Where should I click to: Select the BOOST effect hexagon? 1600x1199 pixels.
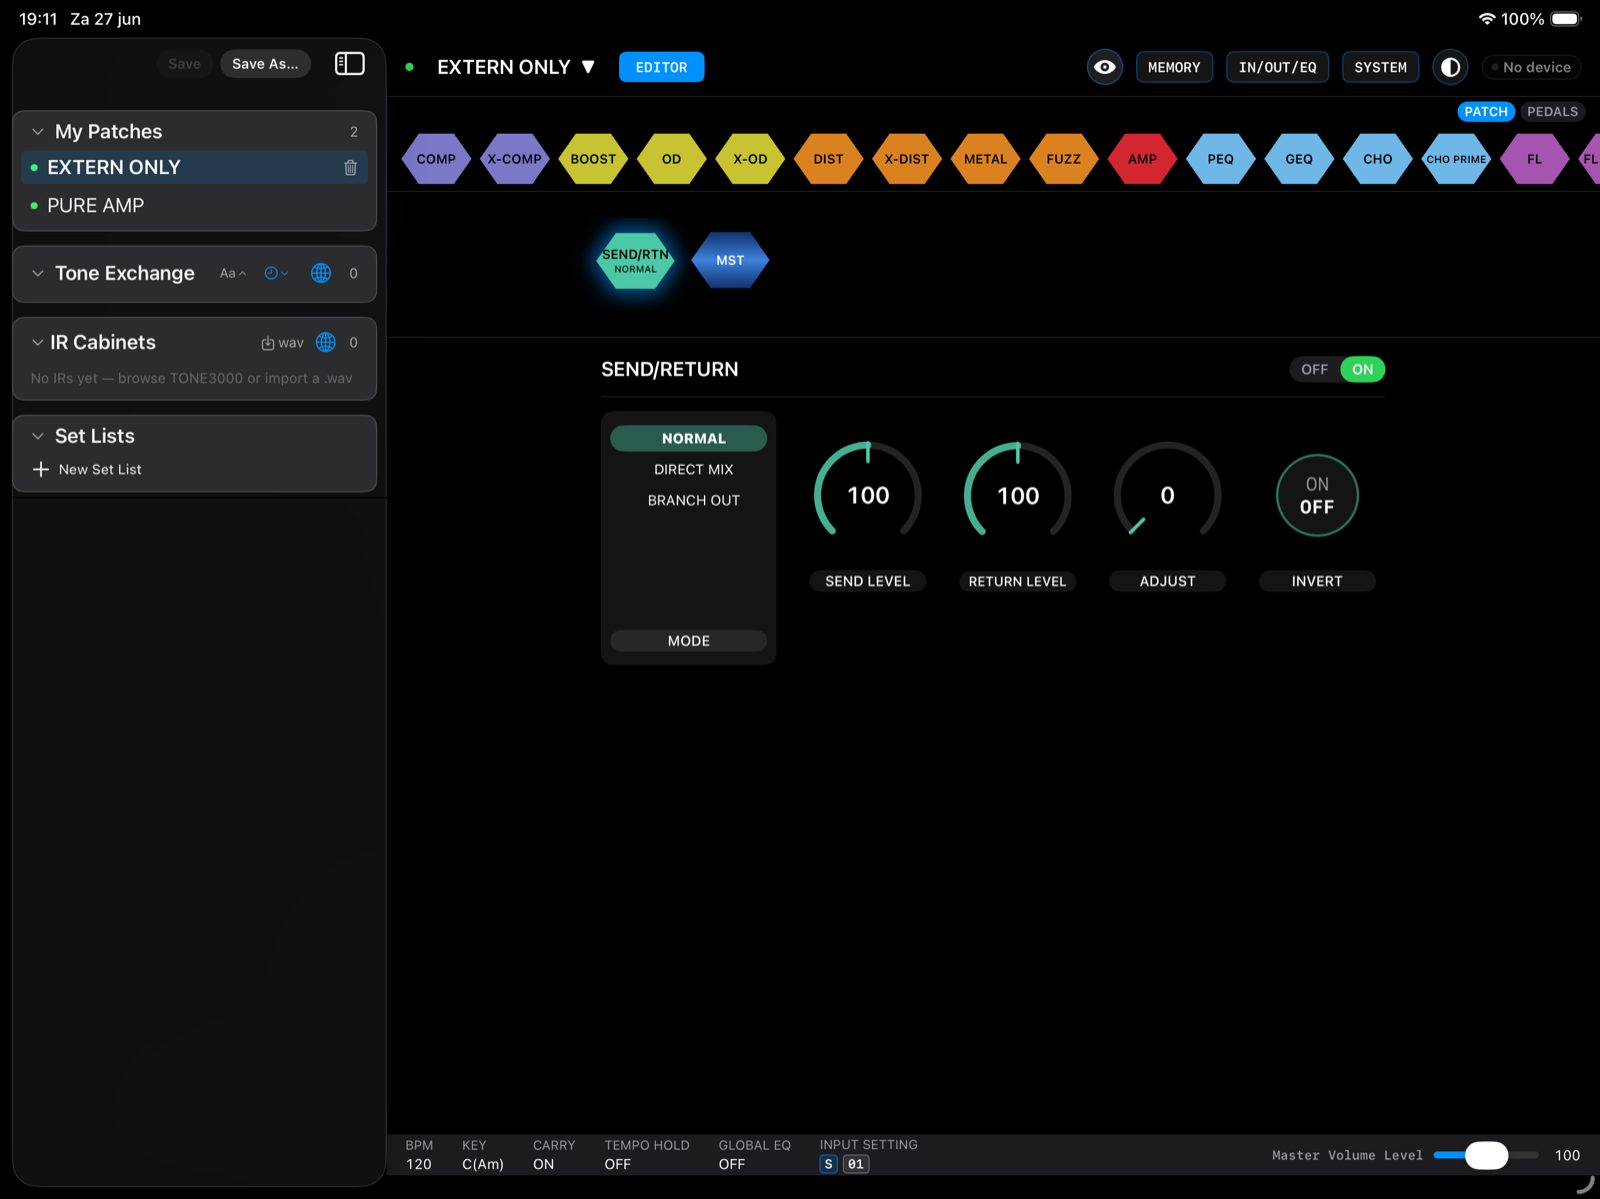(593, 159)
